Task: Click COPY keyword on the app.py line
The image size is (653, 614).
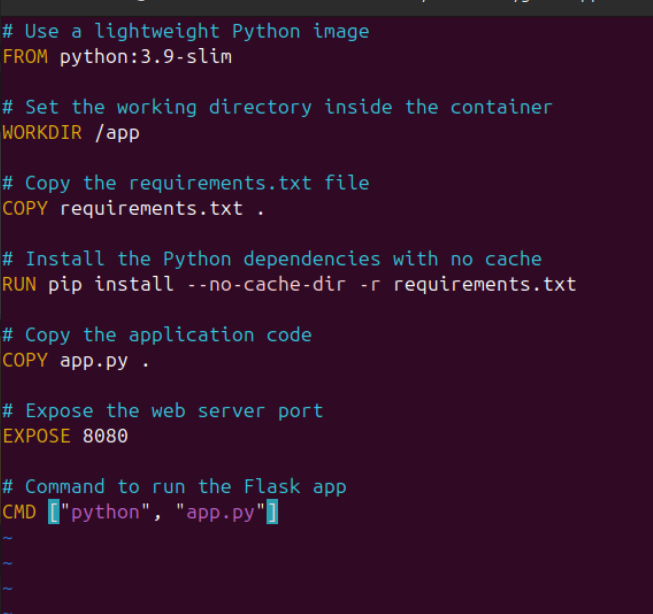Action: (25, 361)
